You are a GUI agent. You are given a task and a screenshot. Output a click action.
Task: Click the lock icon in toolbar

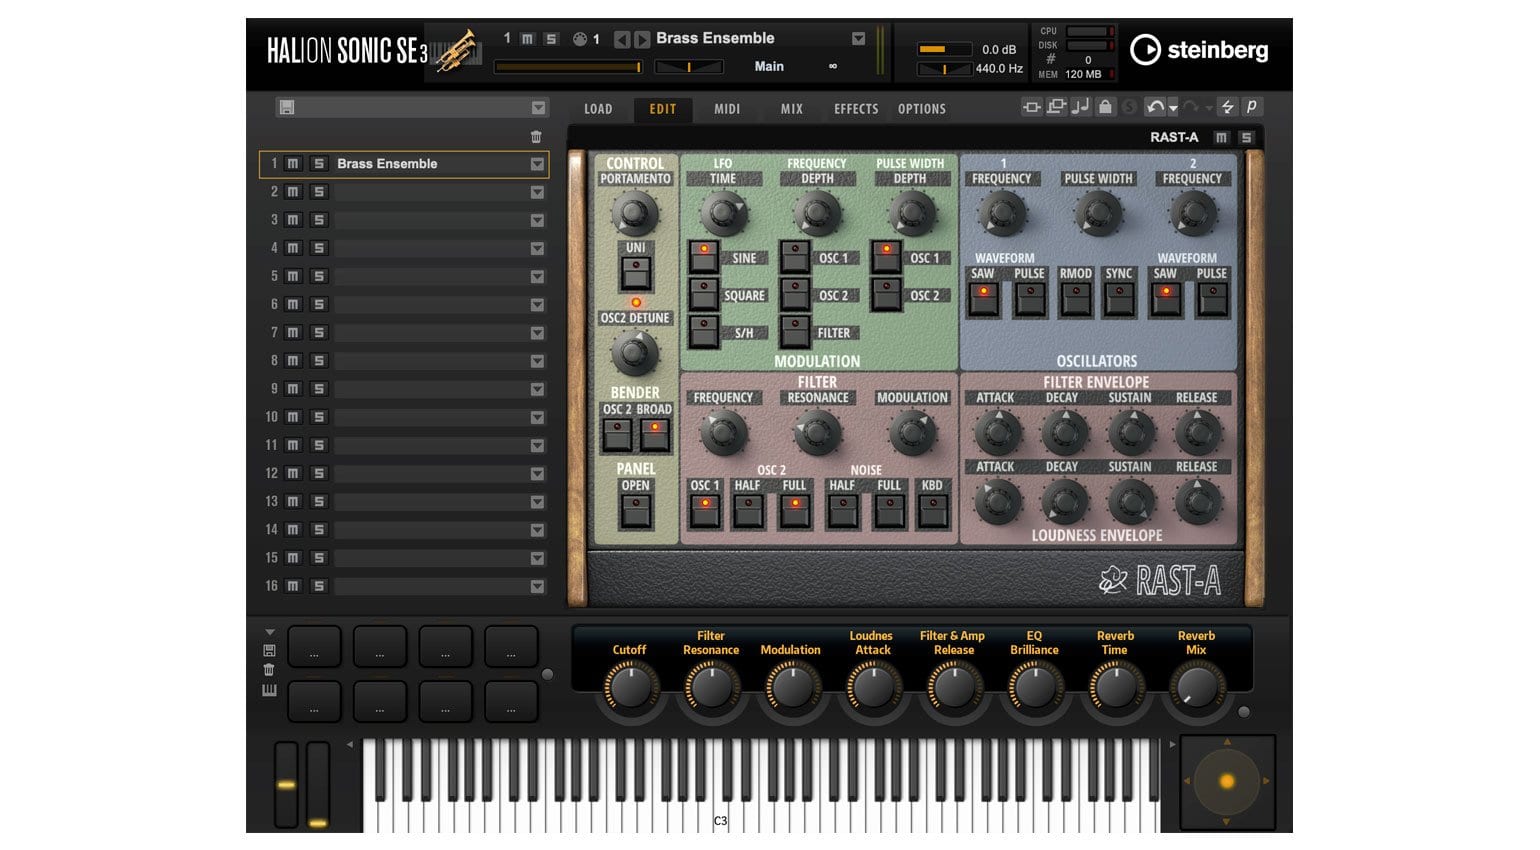pyautogui.click(x=1105, y=107)
